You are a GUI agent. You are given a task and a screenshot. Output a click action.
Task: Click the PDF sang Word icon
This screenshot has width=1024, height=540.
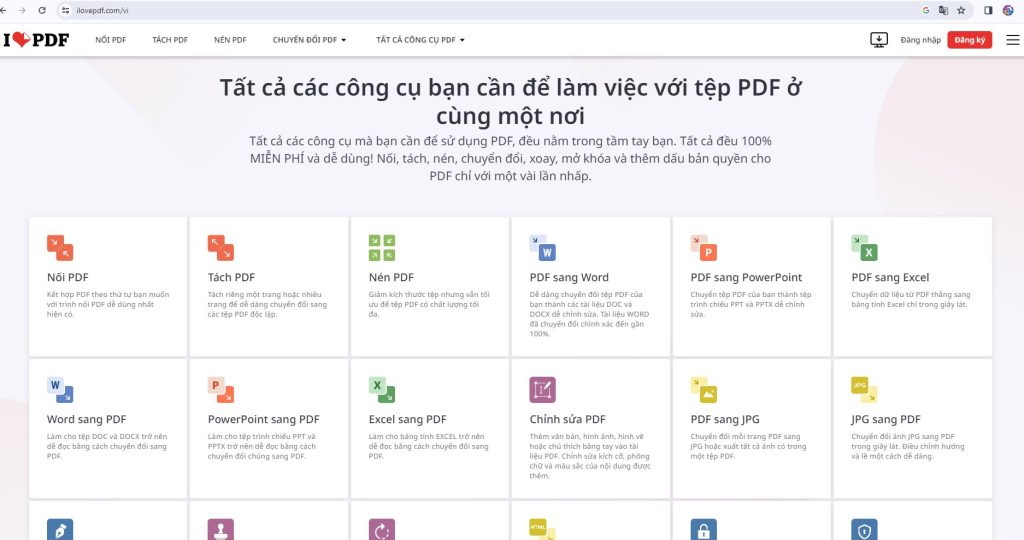point(543,248)
